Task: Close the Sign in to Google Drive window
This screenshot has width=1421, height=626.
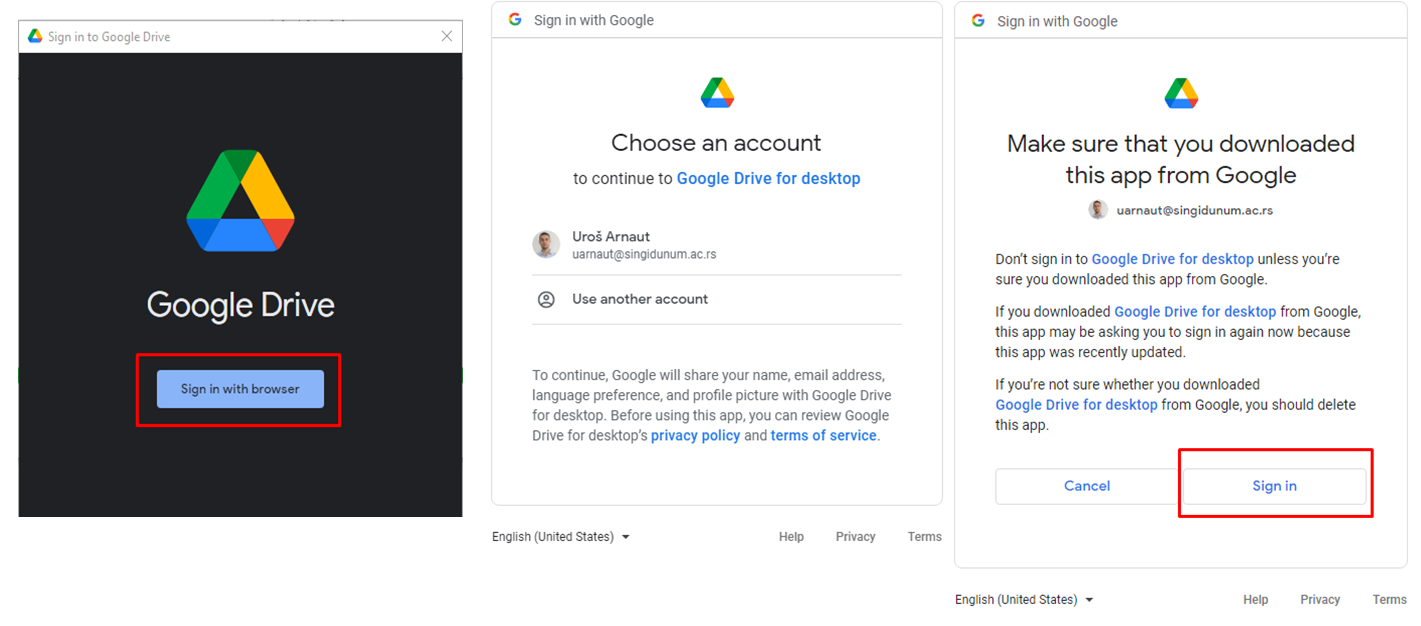Action: tap(447, 36)
